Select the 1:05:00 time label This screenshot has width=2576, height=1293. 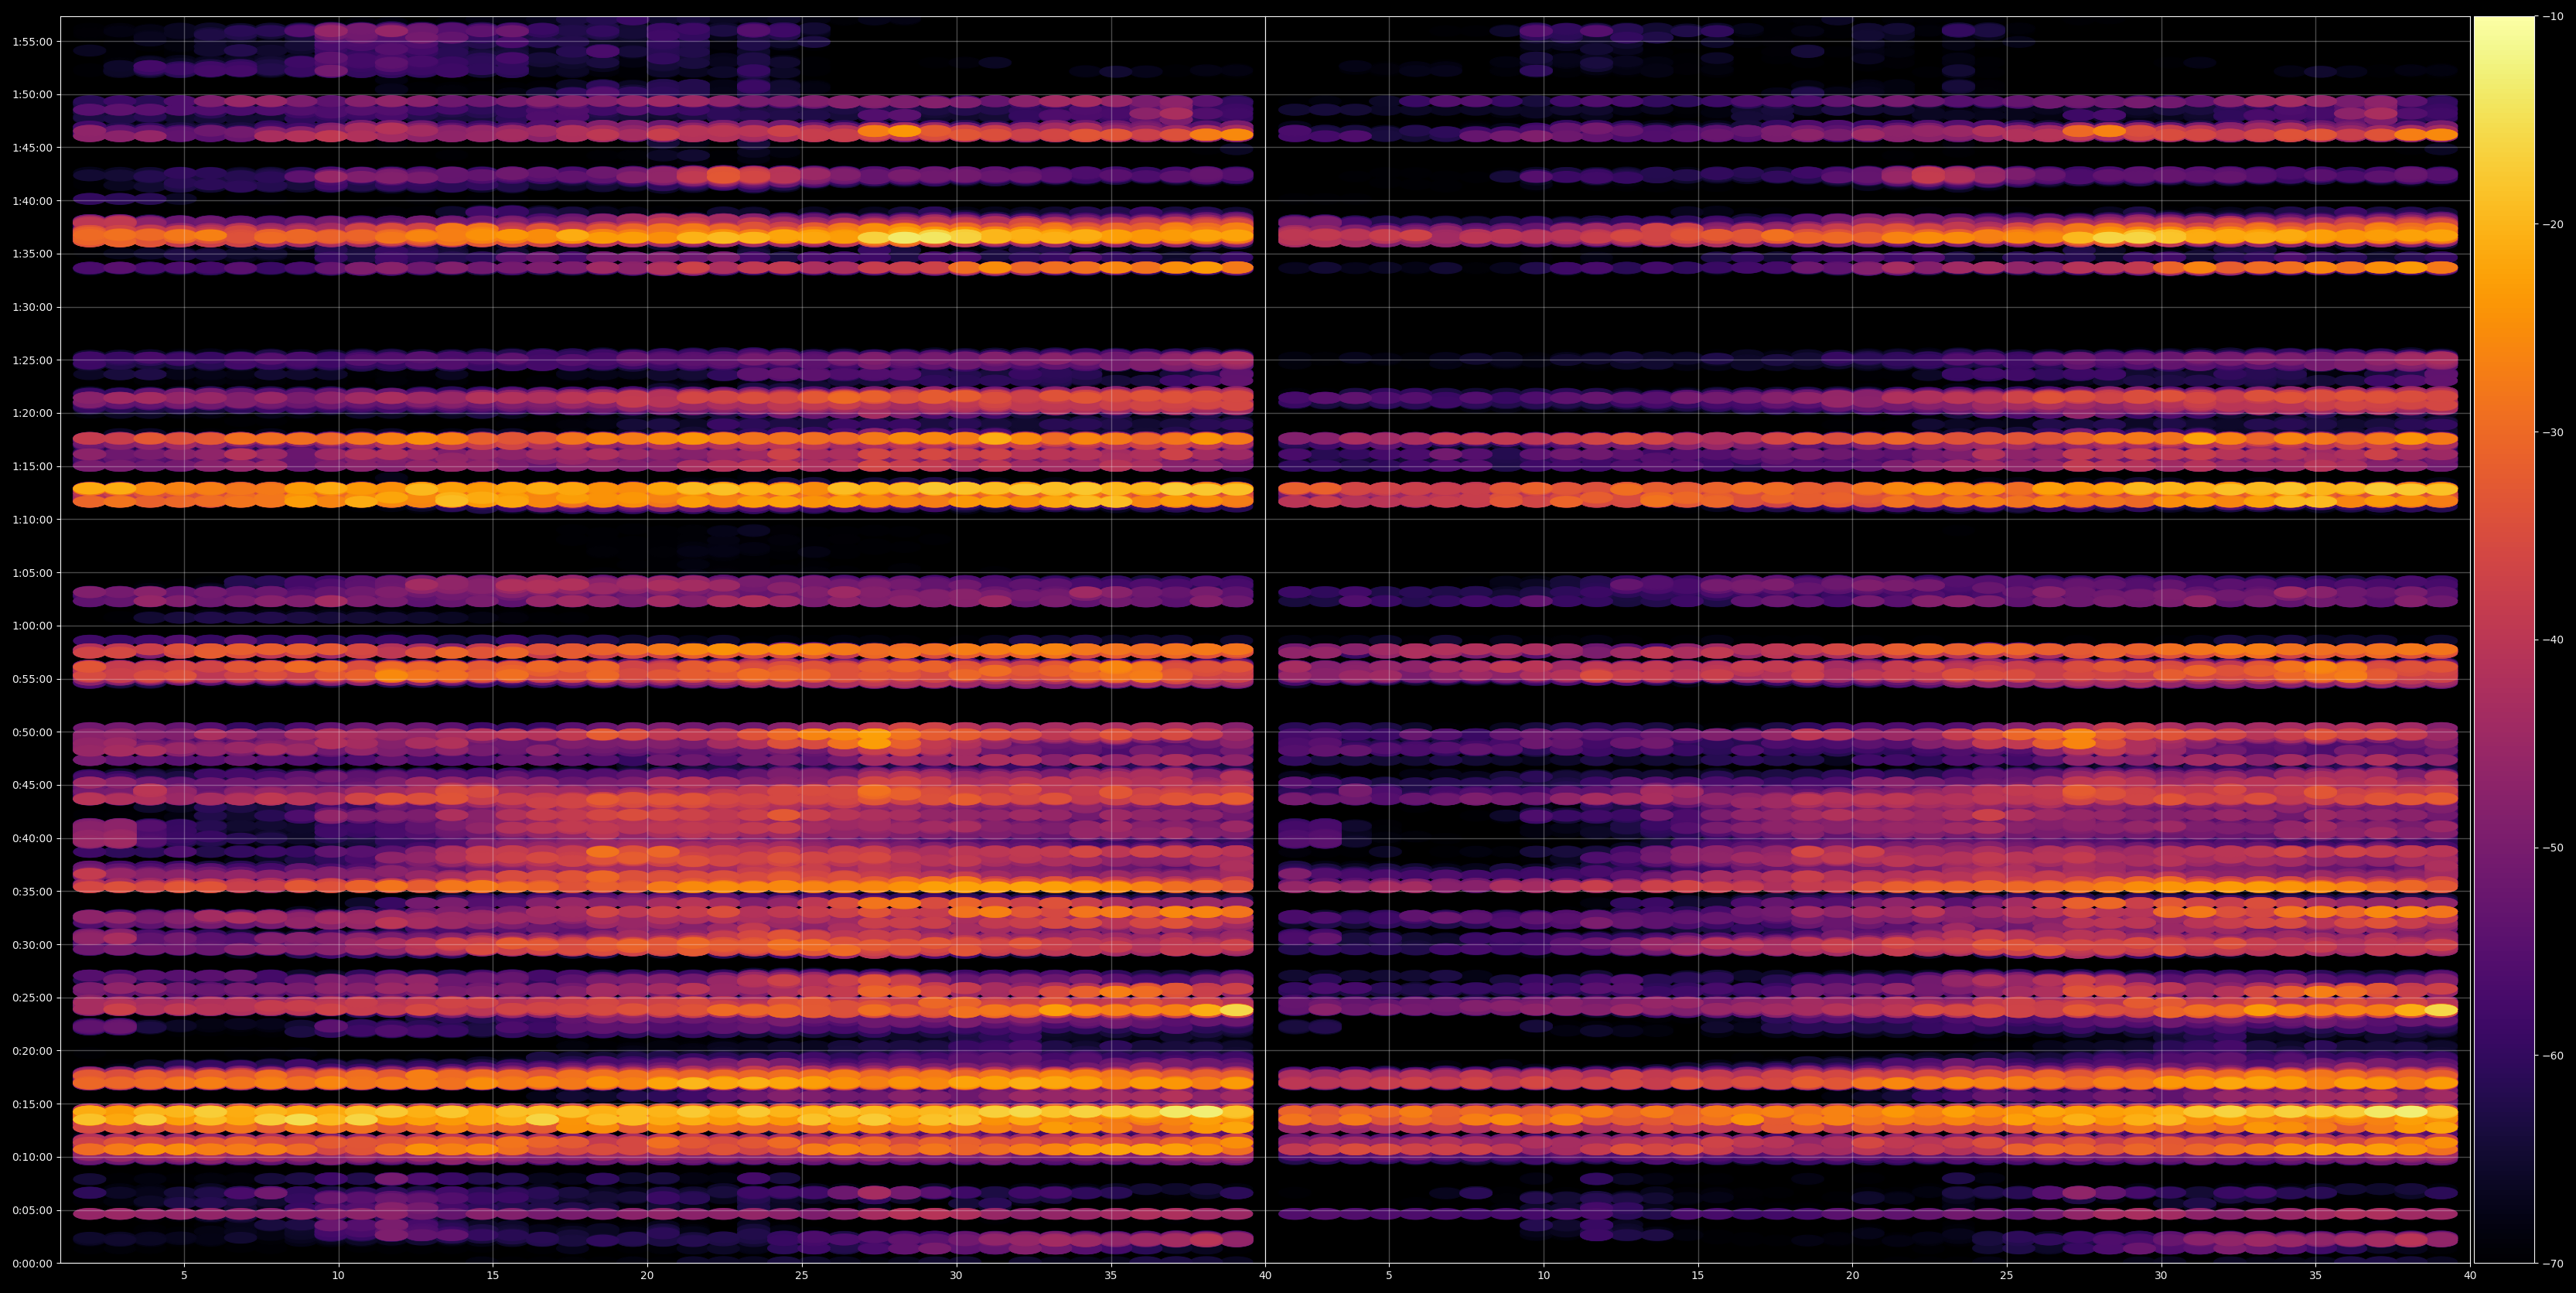coord(32,573)
